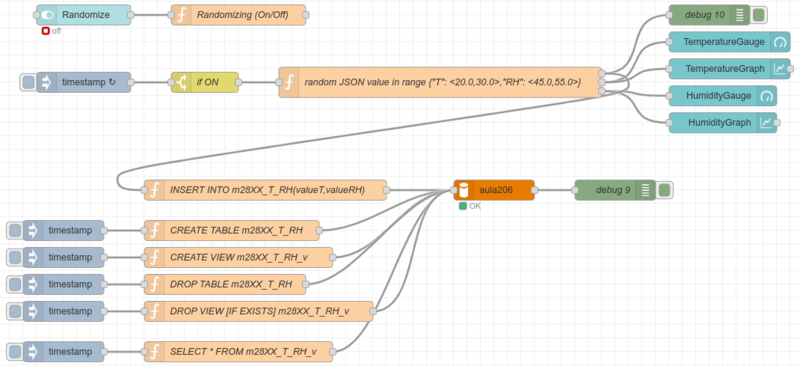Select the HumidityGraph node label

coord(719,123)
